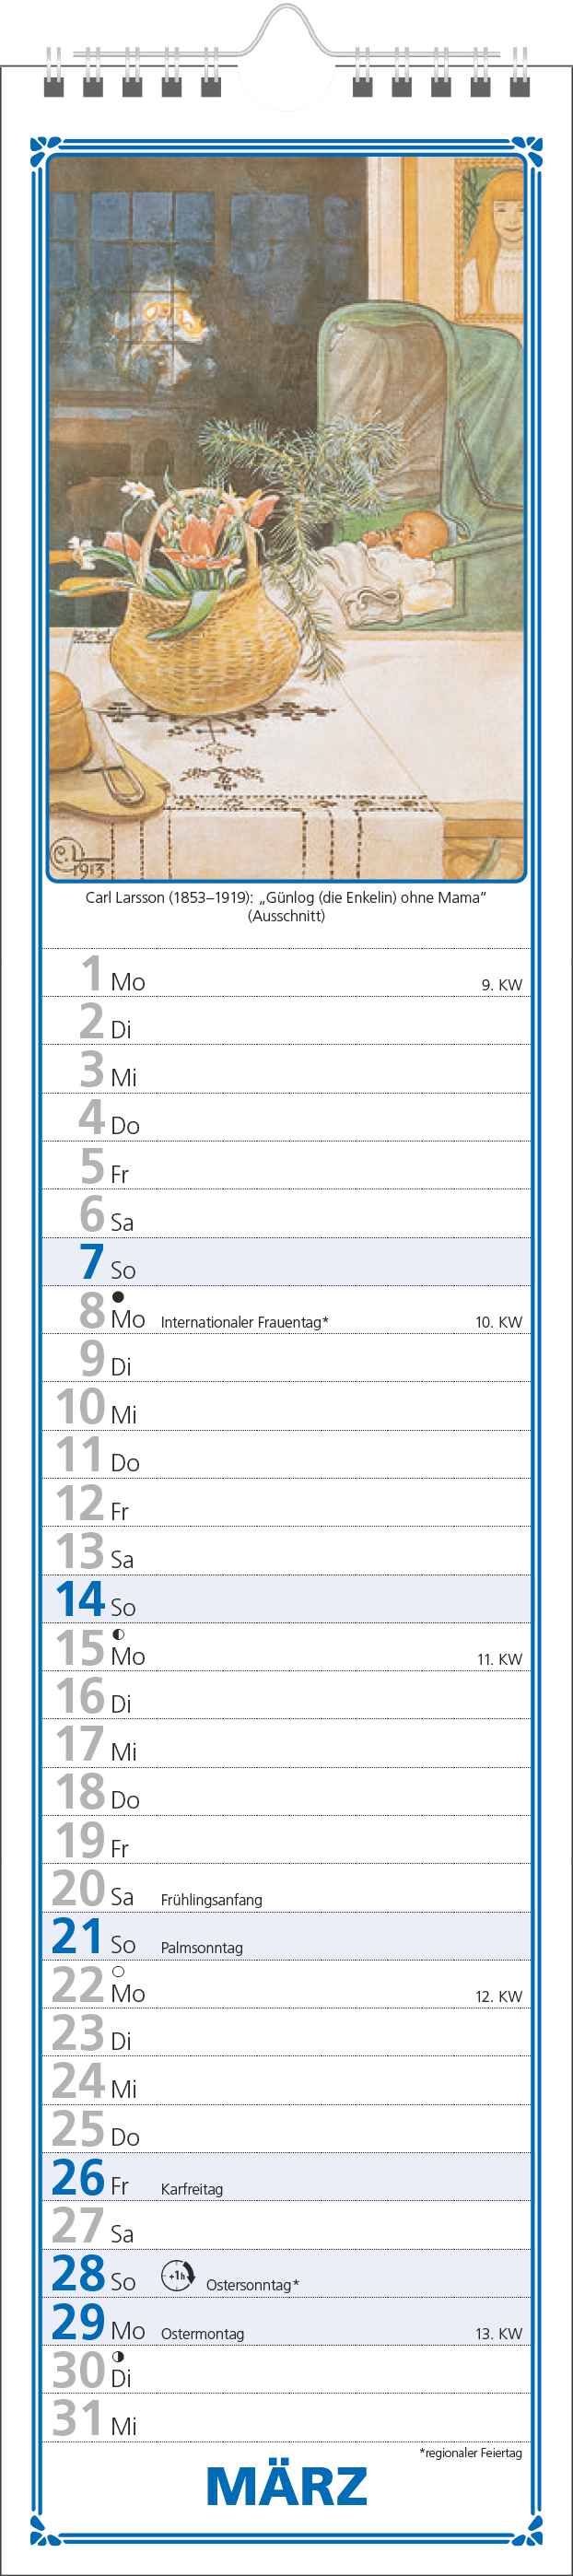Click the Carl Larsson painting caption text
This screenshot has width=573, height=2576.
pyautogui.click(x=286, y=906)
